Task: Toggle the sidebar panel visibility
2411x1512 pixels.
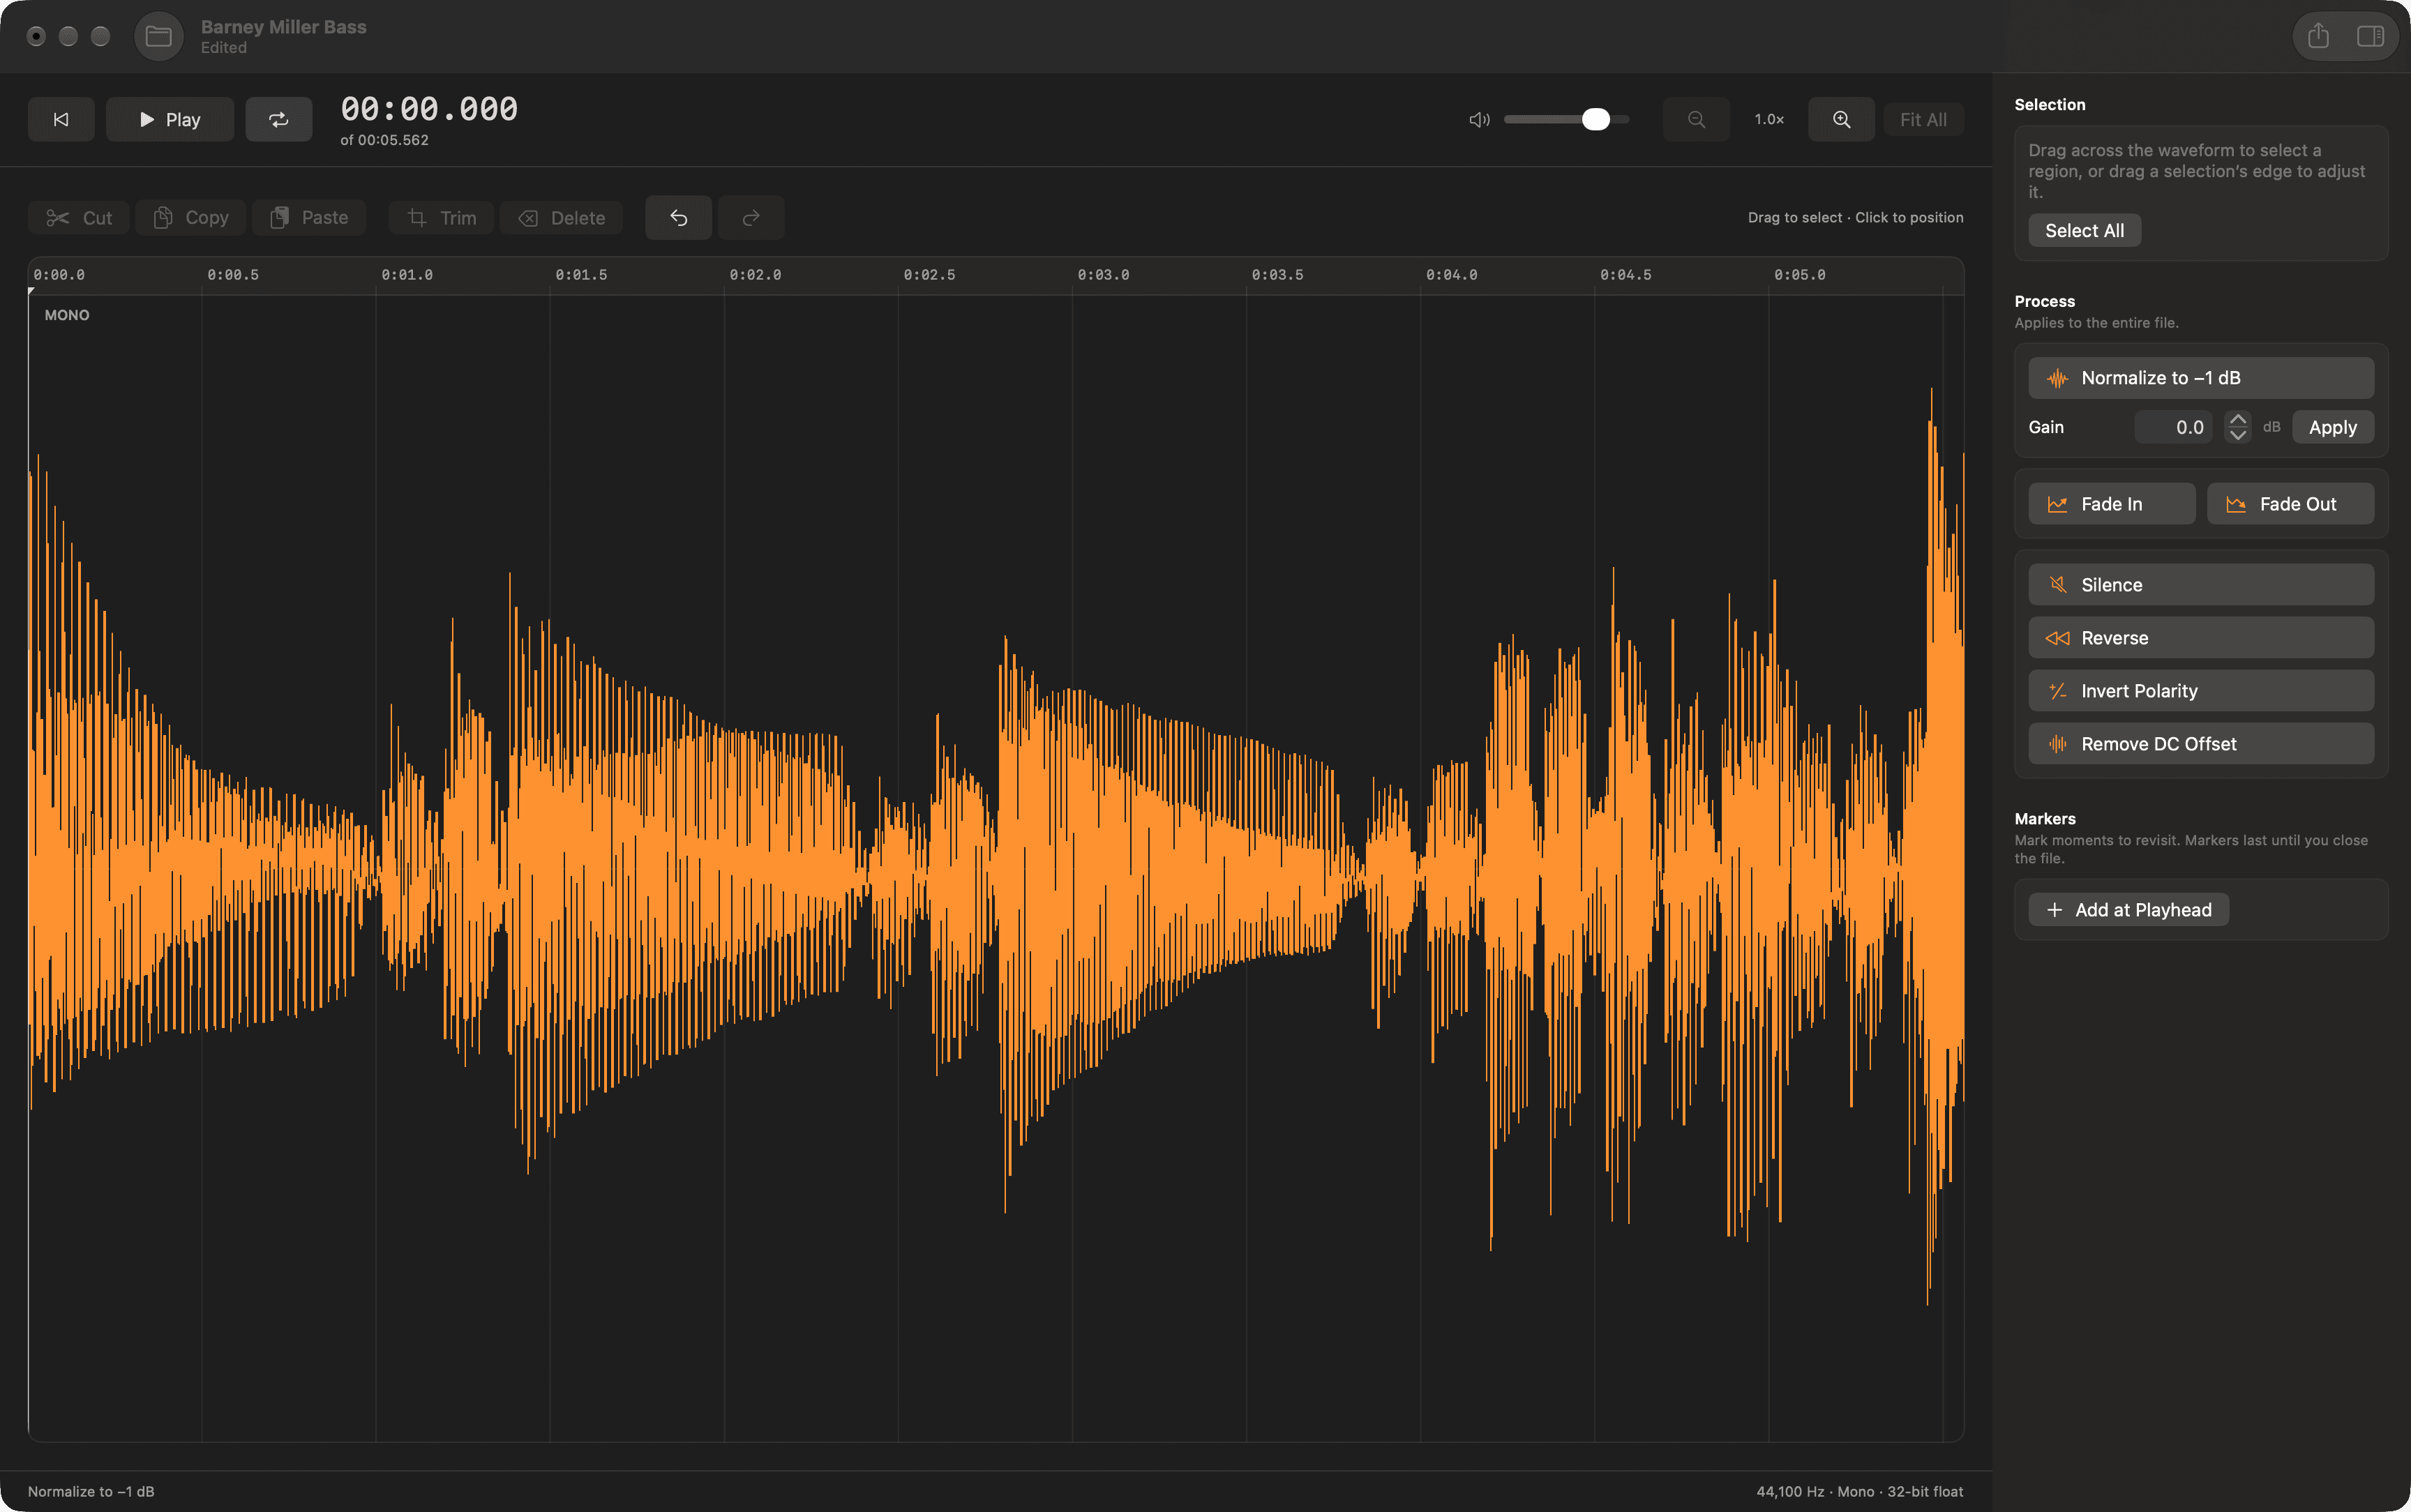Action: coord(2370,37)
